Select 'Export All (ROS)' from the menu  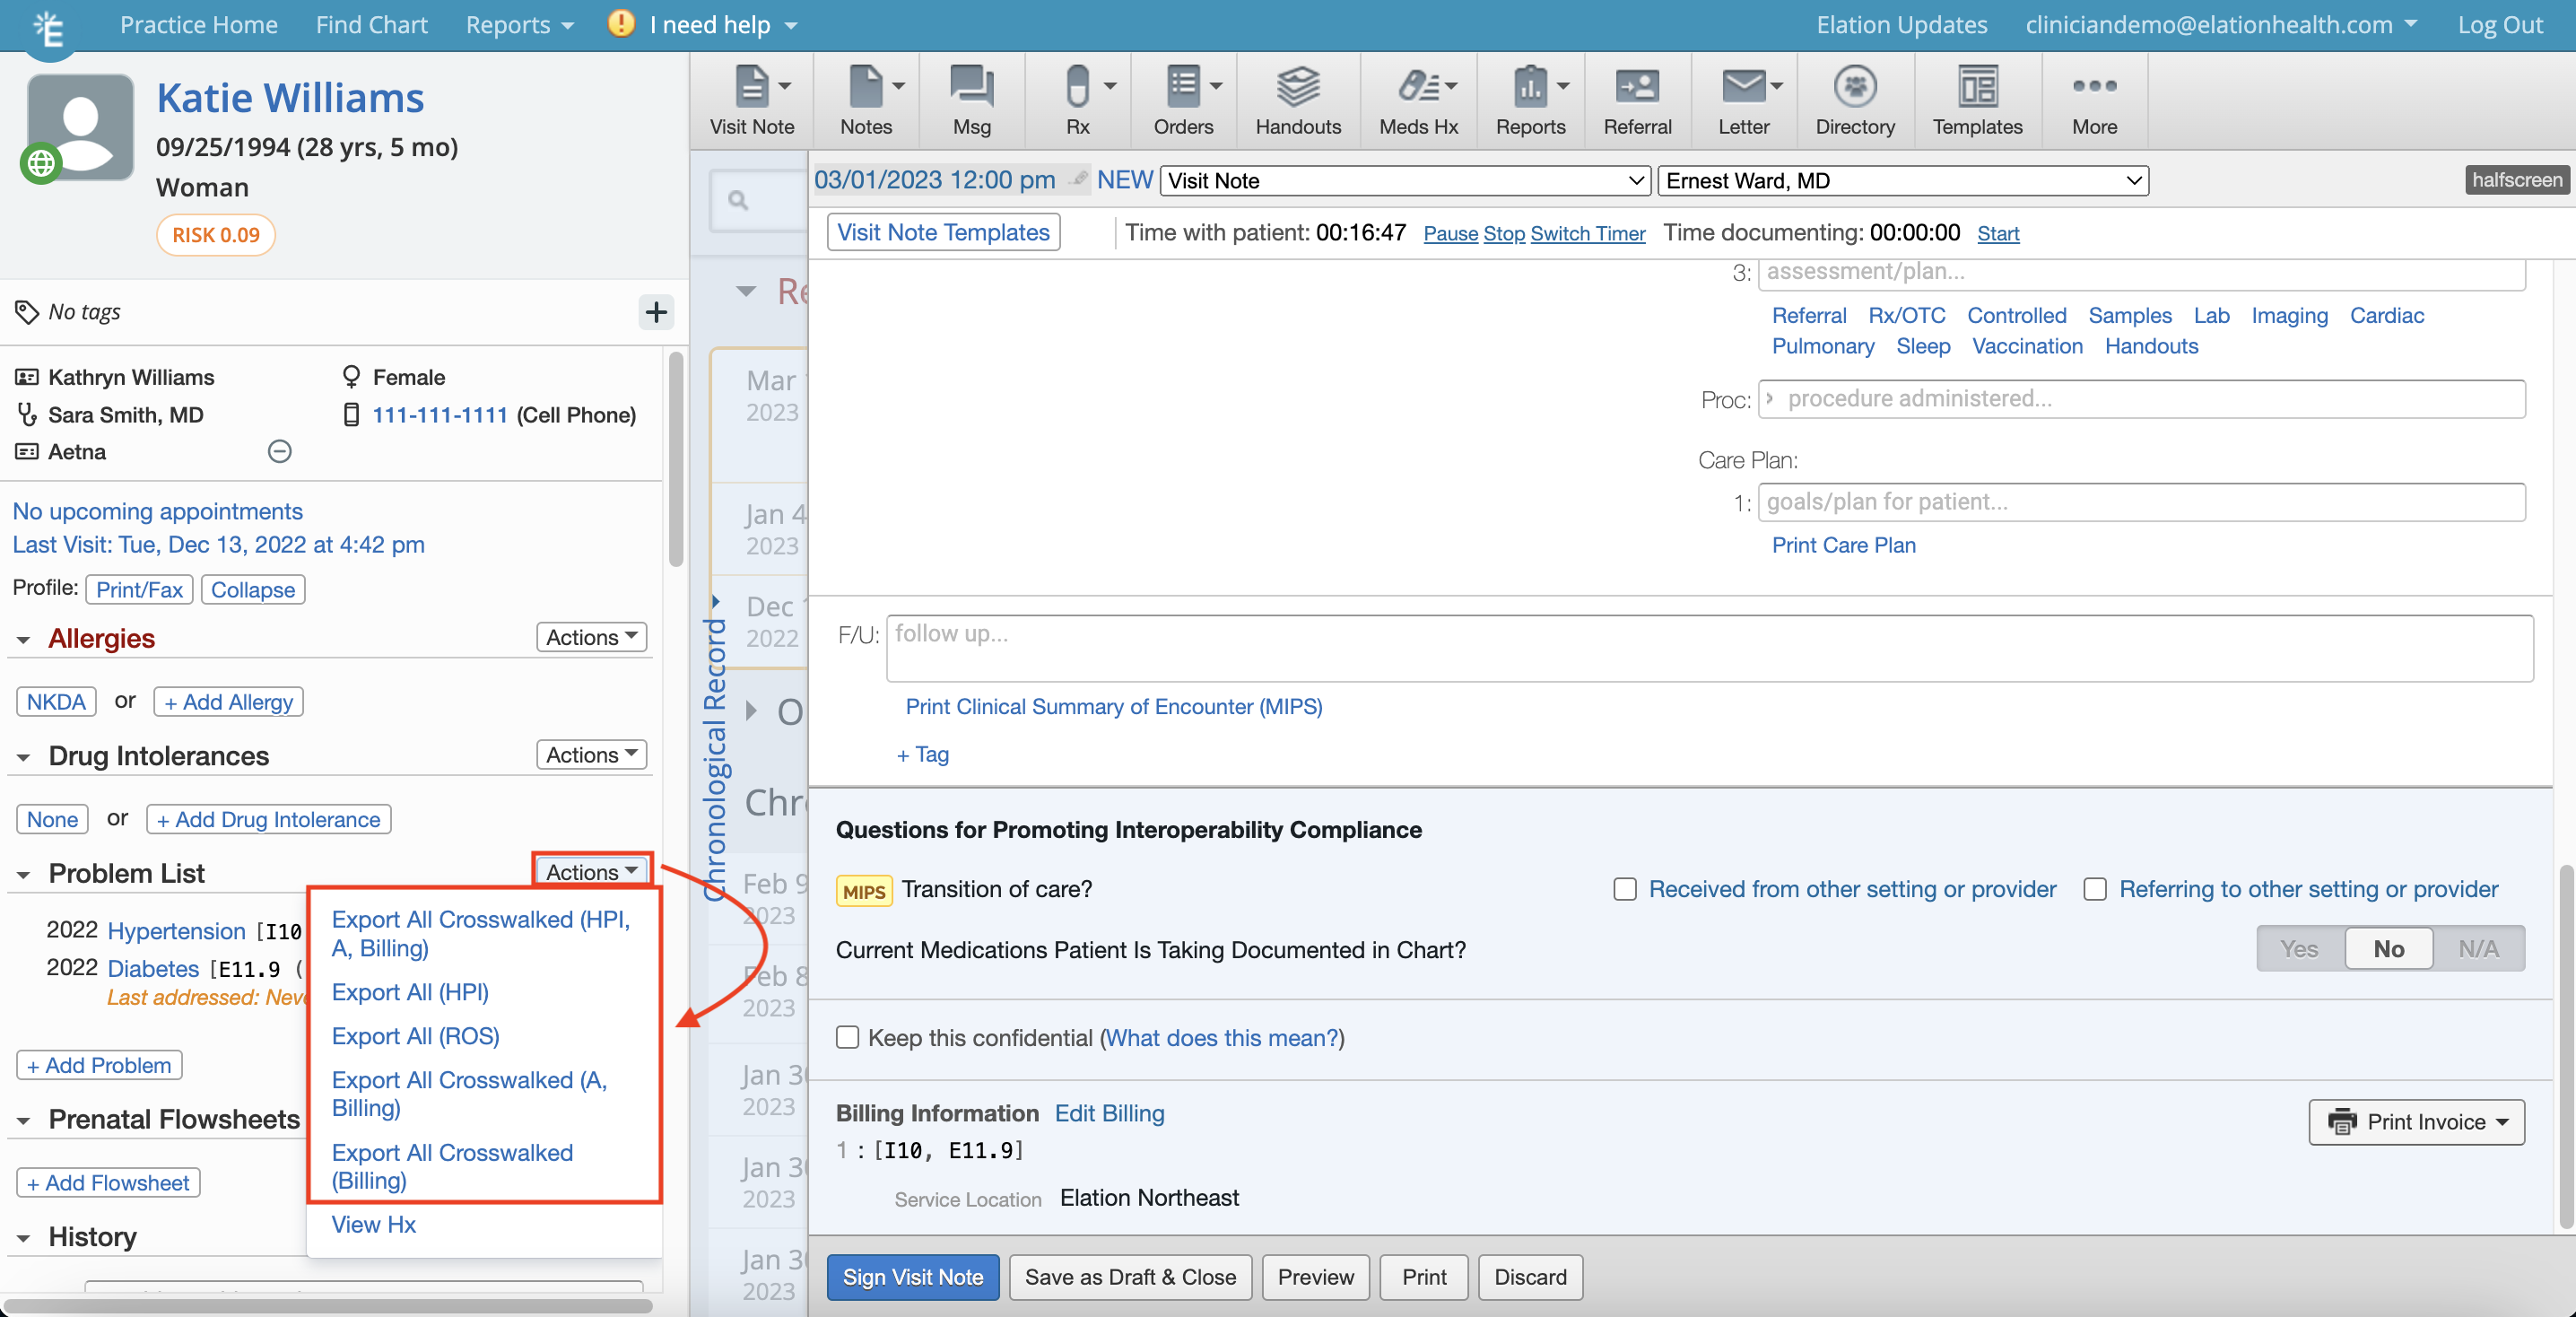click(x=415, y=1036)
